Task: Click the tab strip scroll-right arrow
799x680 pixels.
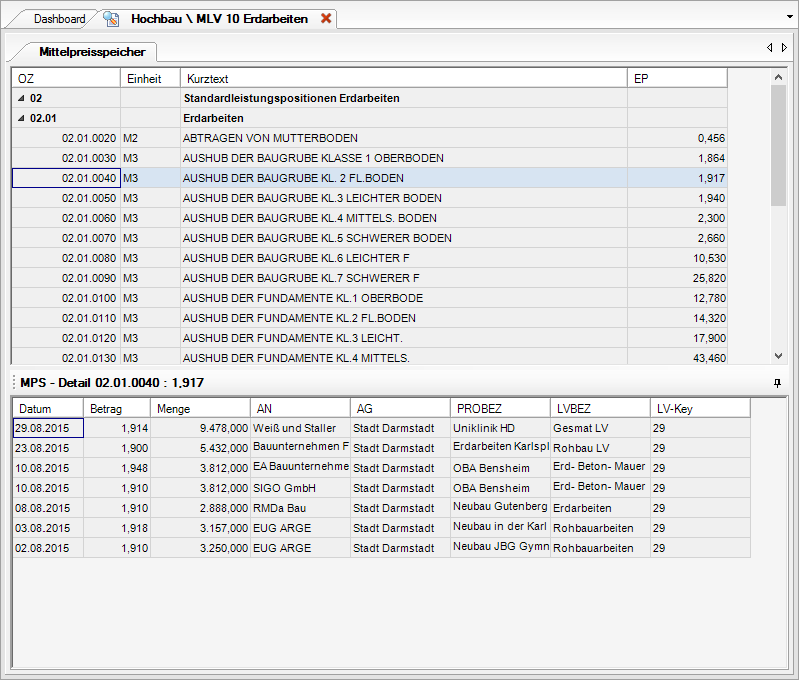Action: (784, 47)
